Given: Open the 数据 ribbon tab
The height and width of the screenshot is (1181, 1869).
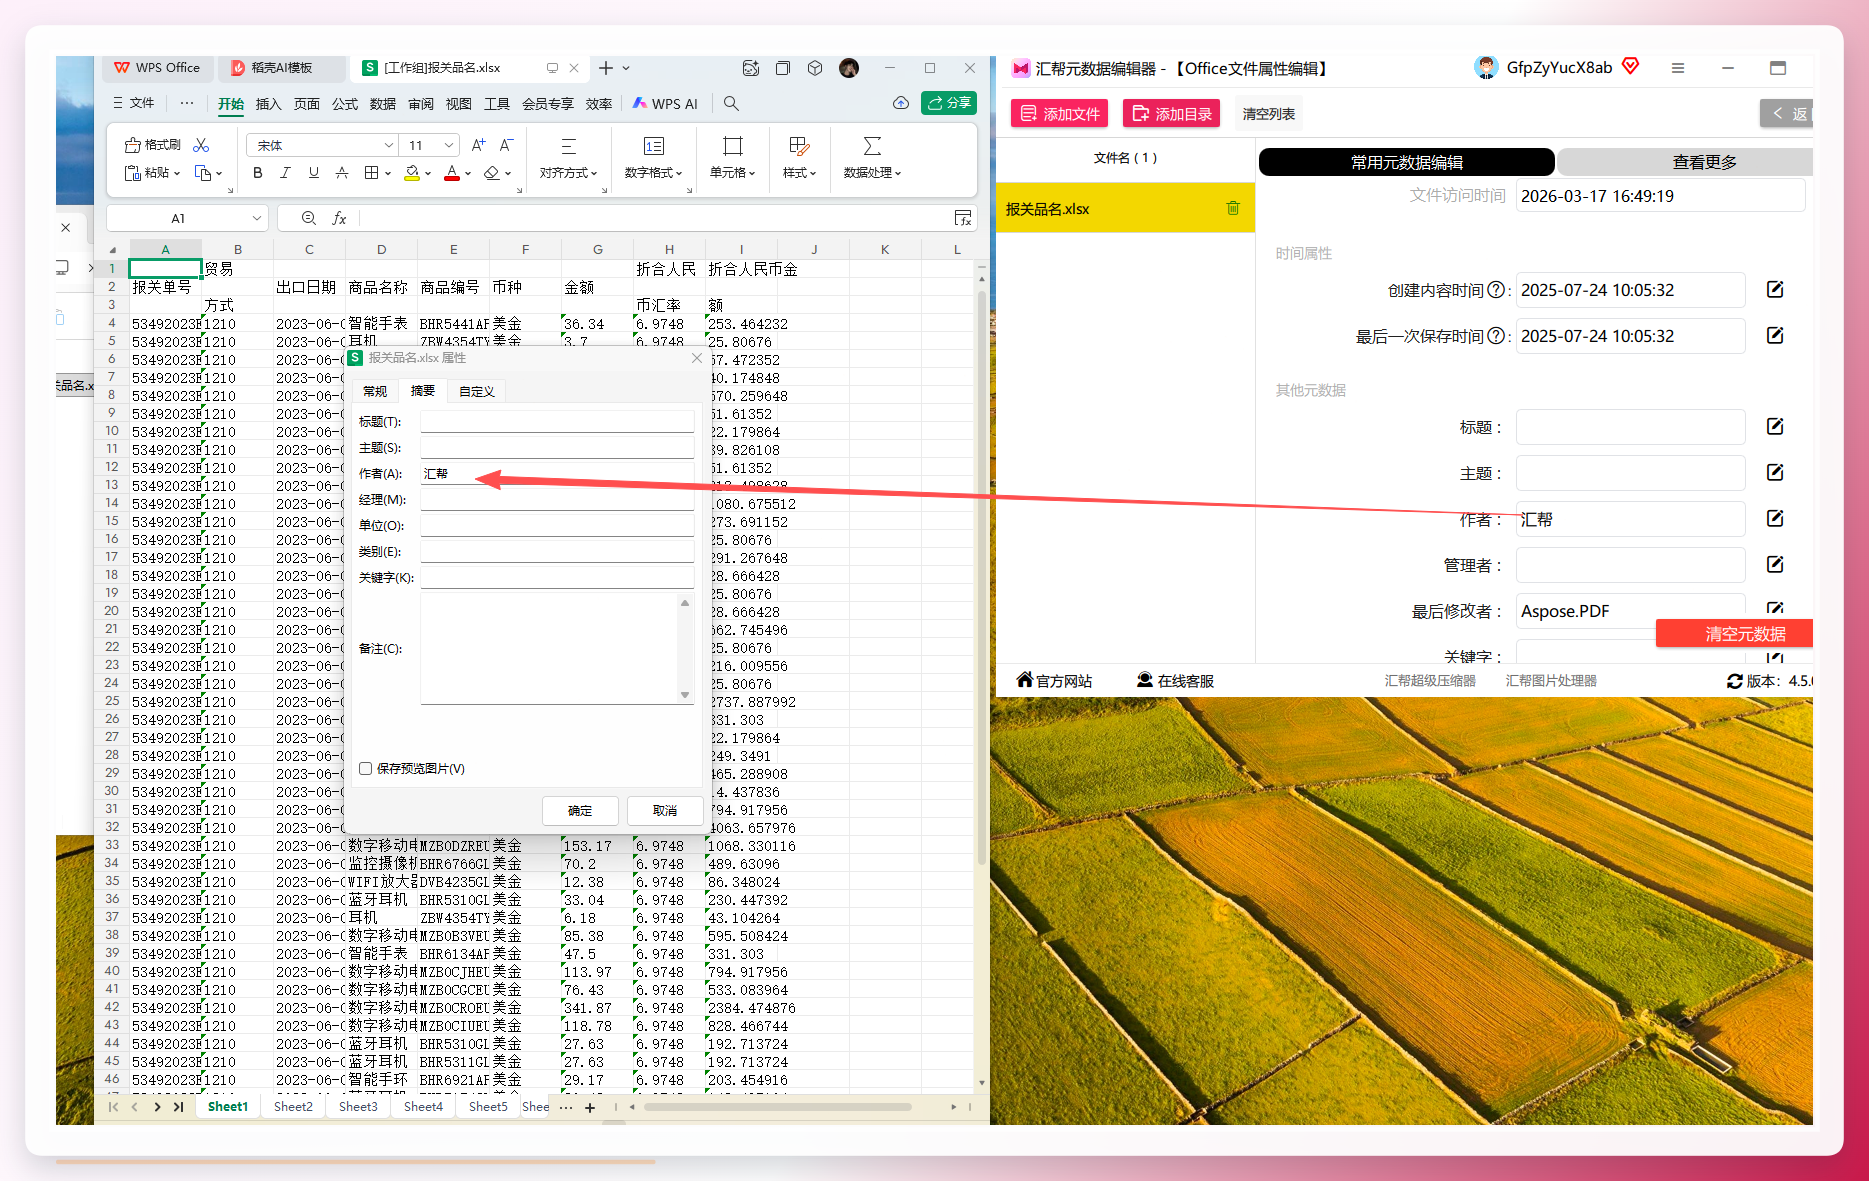Looking at the screenshot, I should coord(383,104).
